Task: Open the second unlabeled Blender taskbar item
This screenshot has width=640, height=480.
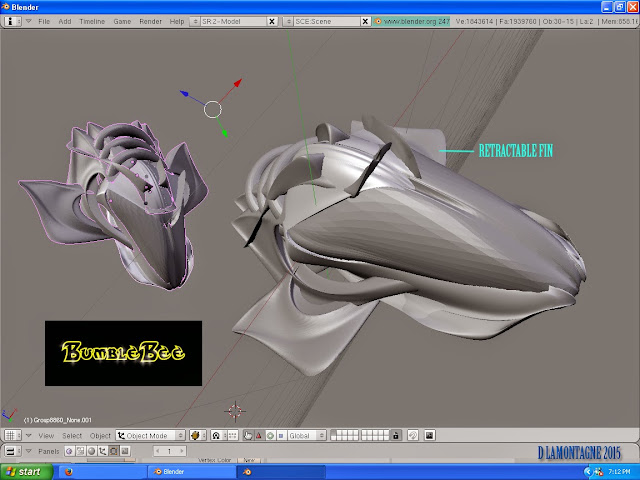Action: [282, 472]
